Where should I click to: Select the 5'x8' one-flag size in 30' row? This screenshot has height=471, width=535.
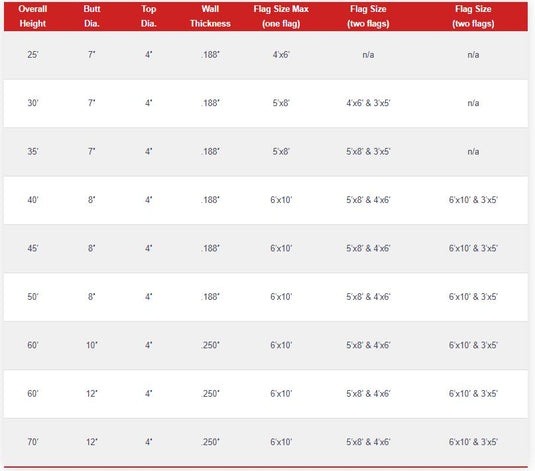coord(281,103)
